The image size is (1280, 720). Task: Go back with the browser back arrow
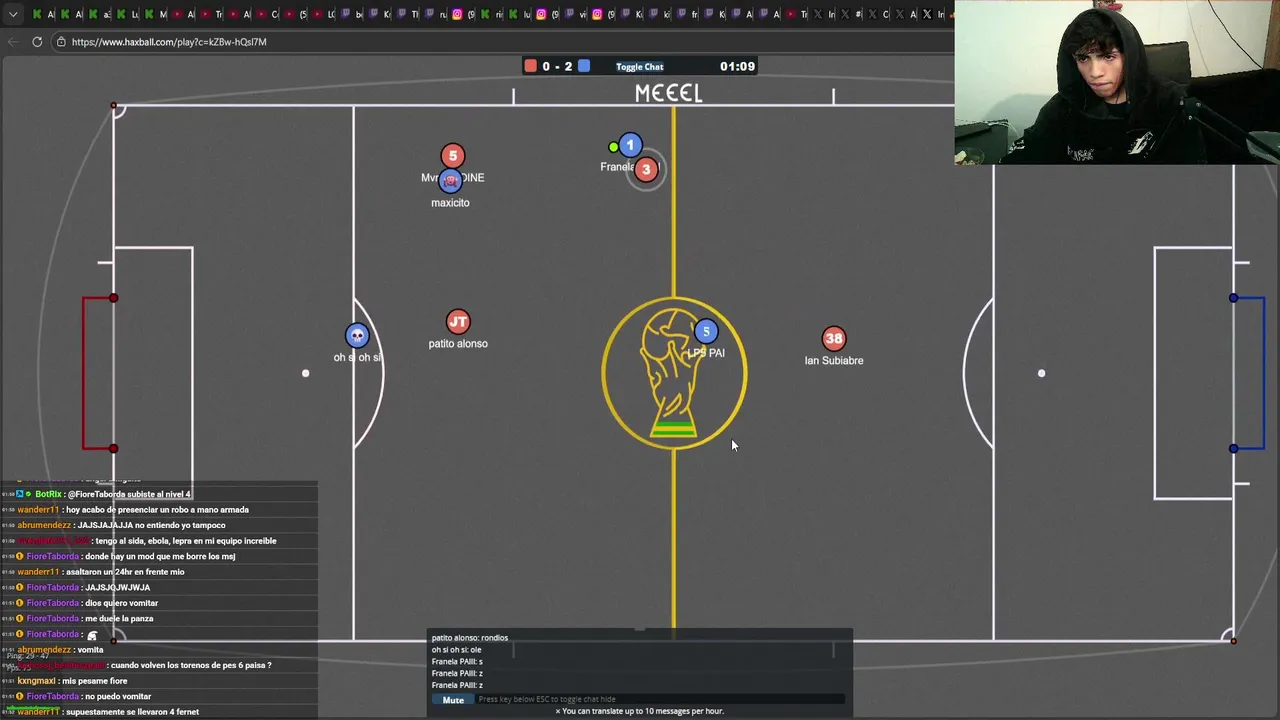(x=13, y=42)
